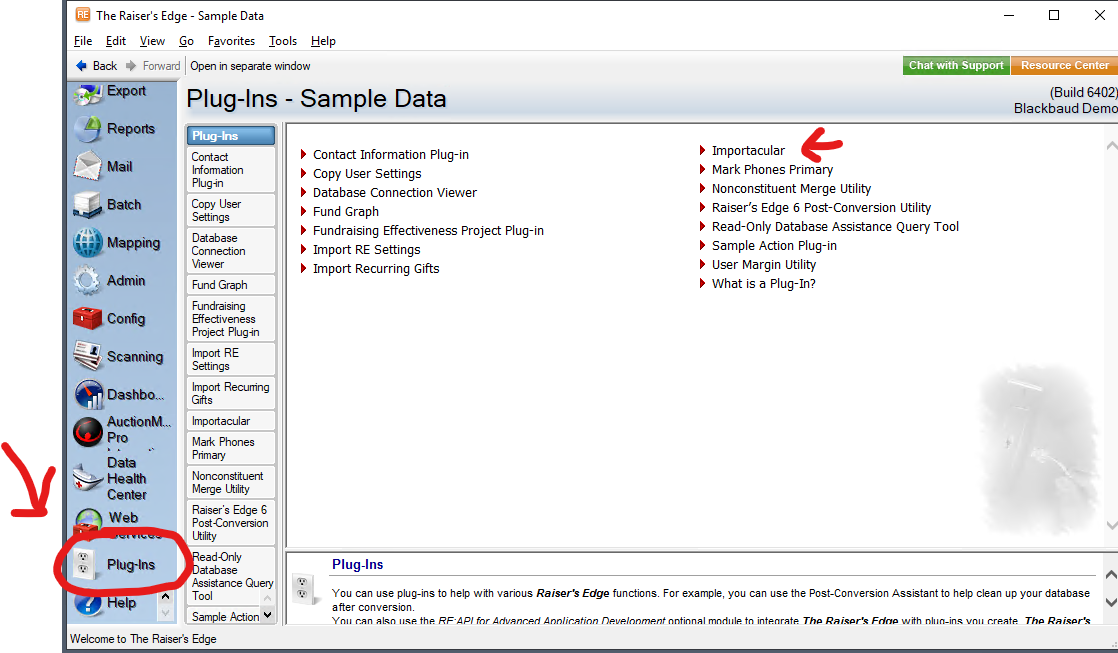Open the Help question mark icon
The image size is (1118, 653).
pos(88,603)
